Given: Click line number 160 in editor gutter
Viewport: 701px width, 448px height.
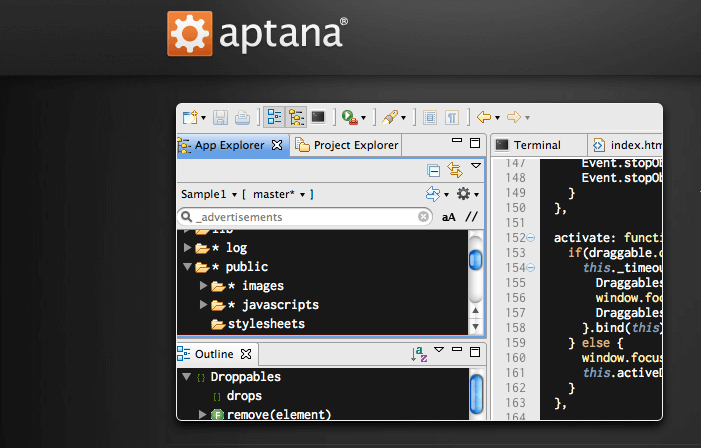Looking at the screenshot, I should coord(515,358).
